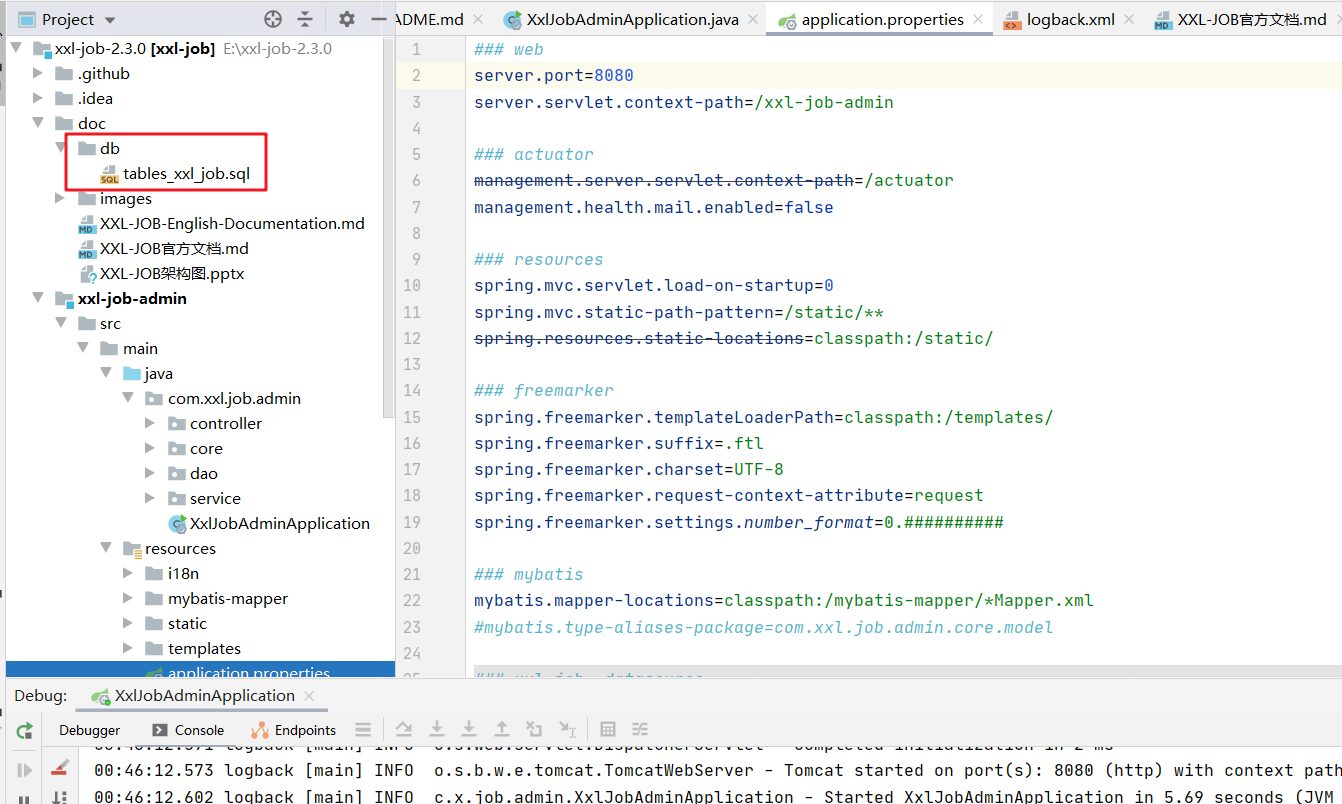
Task: Switch to the Endpoints tab
Action: 294,730
